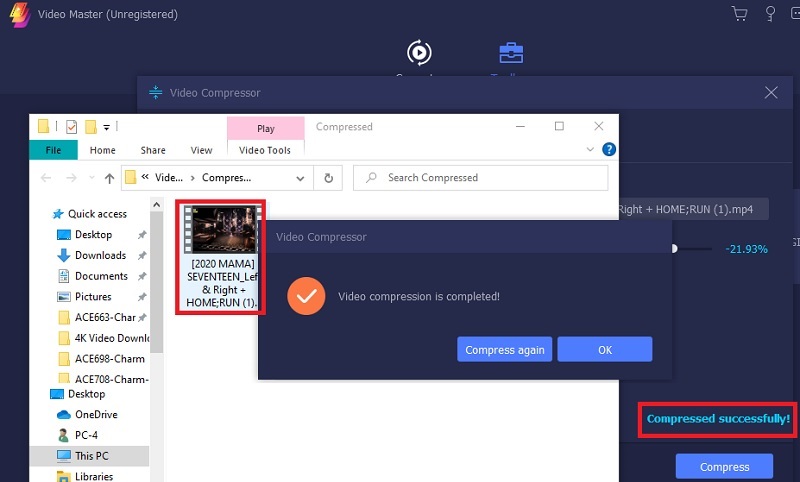The height and width of the screenshot is (482, 800).
Task: Click the Video Compressor panel header icon
Action: click(x=155, y=92)
